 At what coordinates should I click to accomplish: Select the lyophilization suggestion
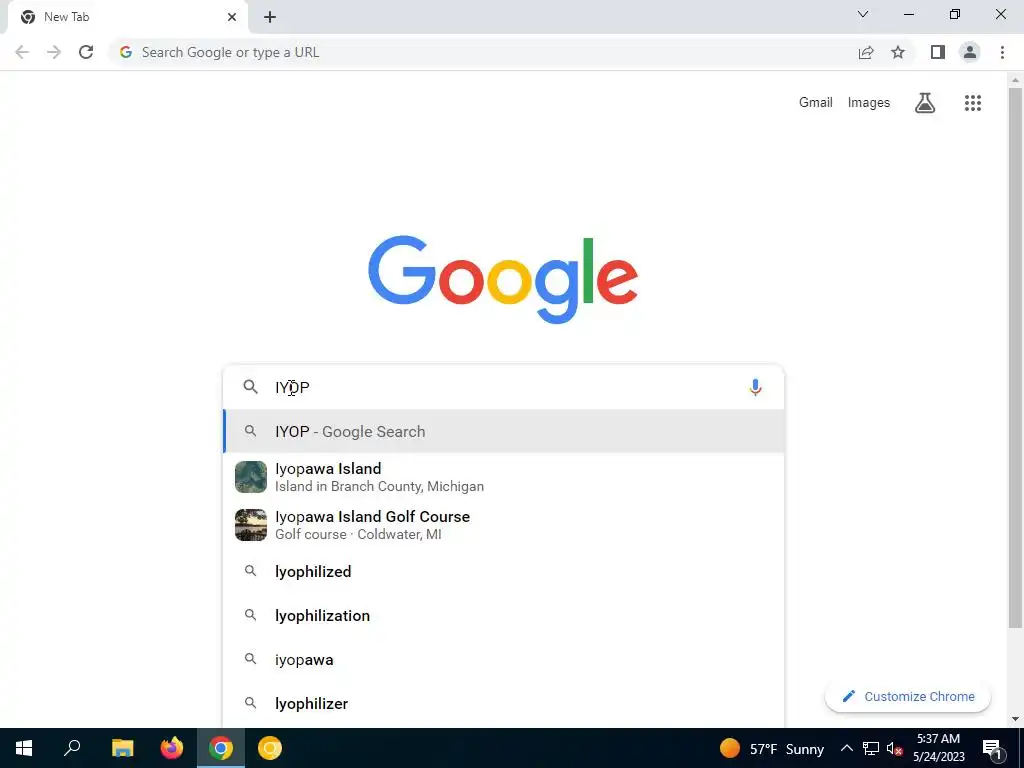click(x=504, y=615)
